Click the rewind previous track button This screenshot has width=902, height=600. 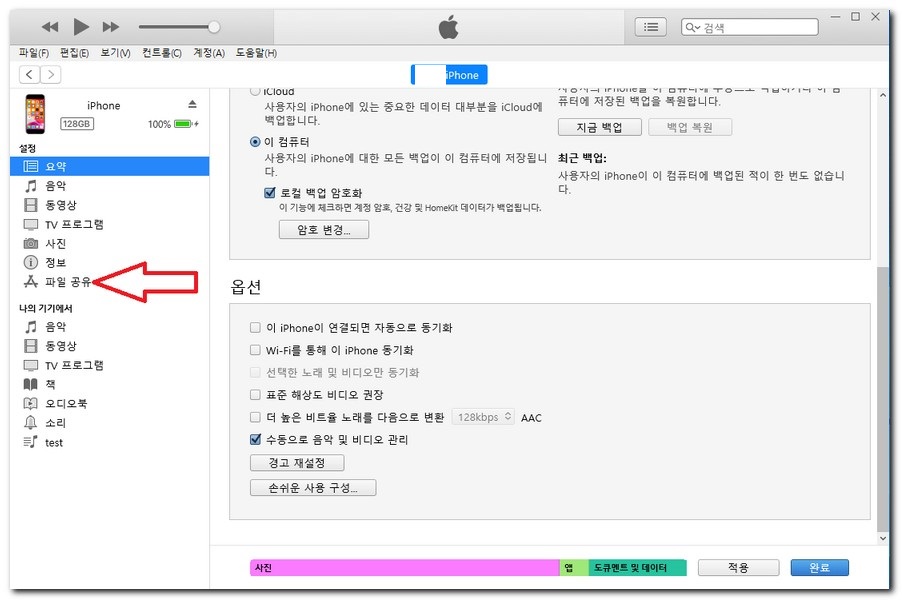pos(50,27)
